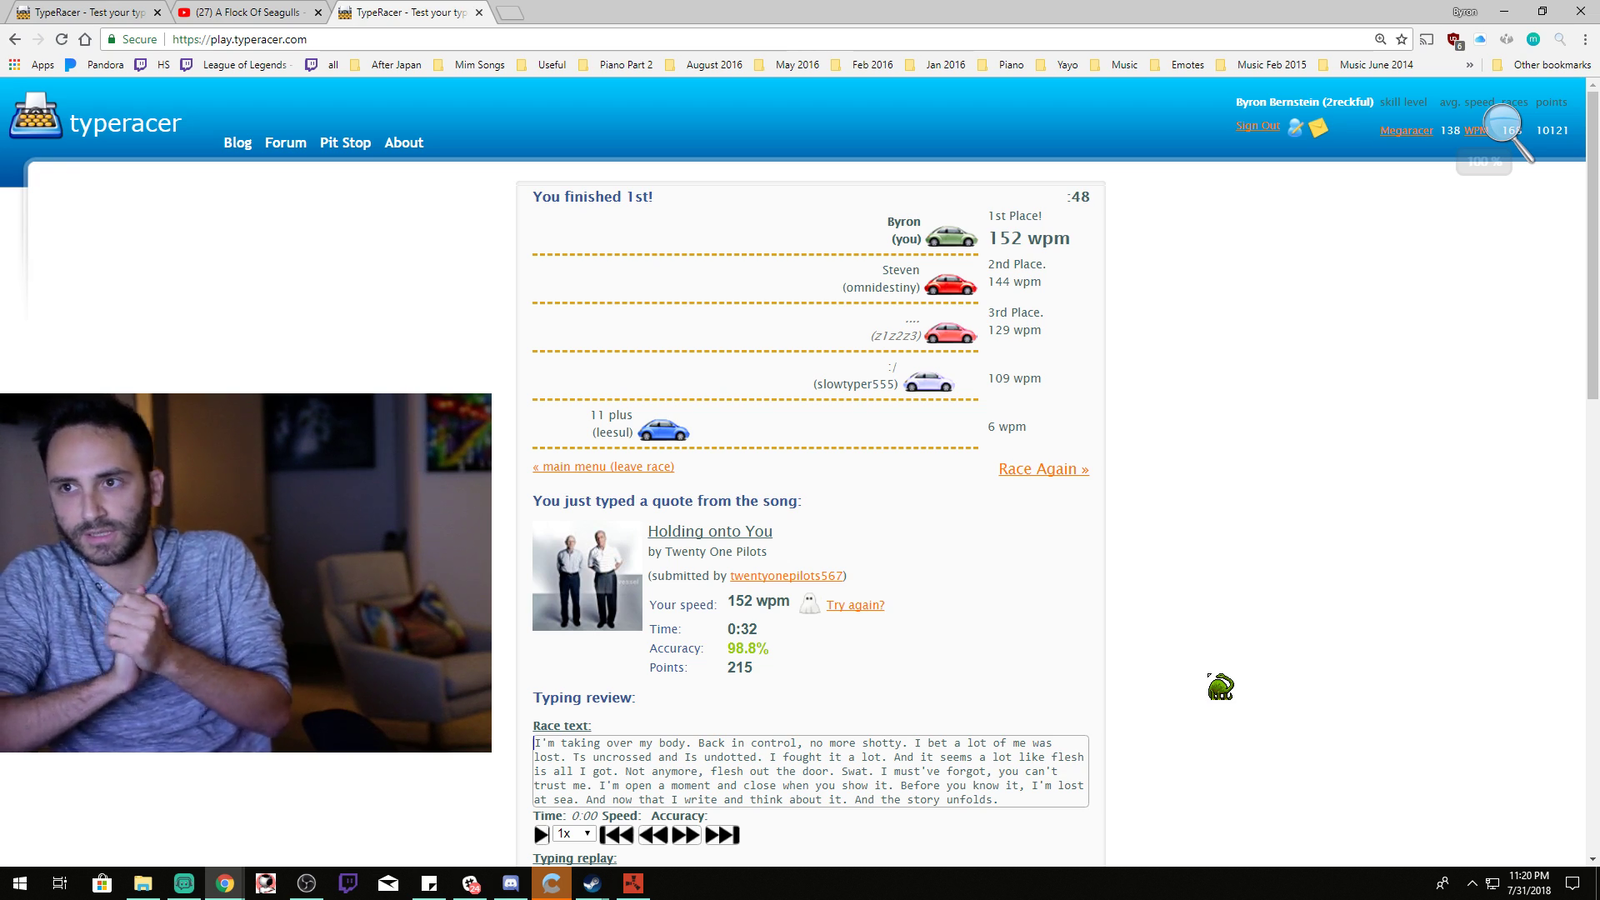This screenshot has width=1600, height=900.
Task: Open the August 2016 bookmark folder
Action: pyautogui.click(x=704, y=65)
